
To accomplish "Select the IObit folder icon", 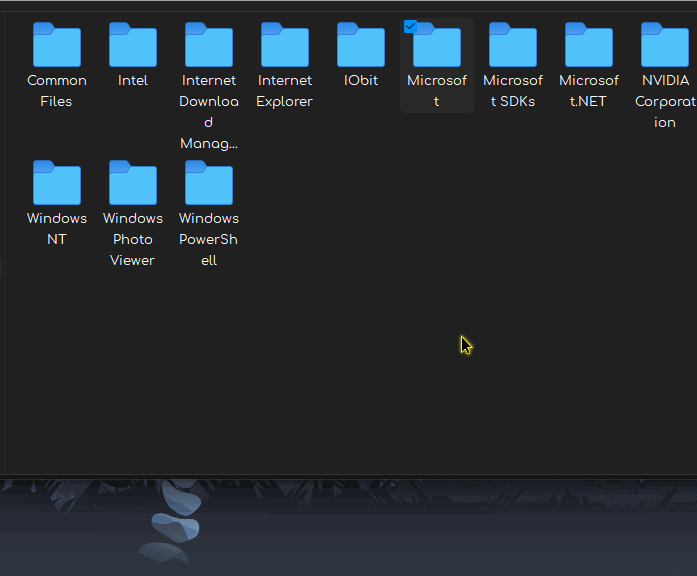I will [x=361, y=44].
